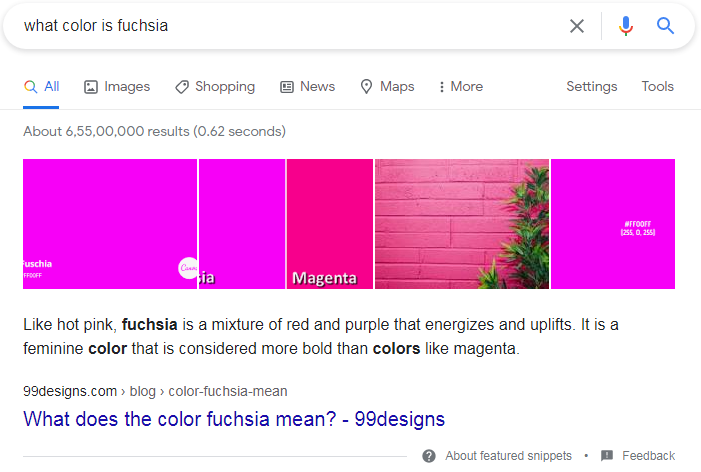Start voice search with the microphone icon
701x472 pixels.
tap(626, 26)
